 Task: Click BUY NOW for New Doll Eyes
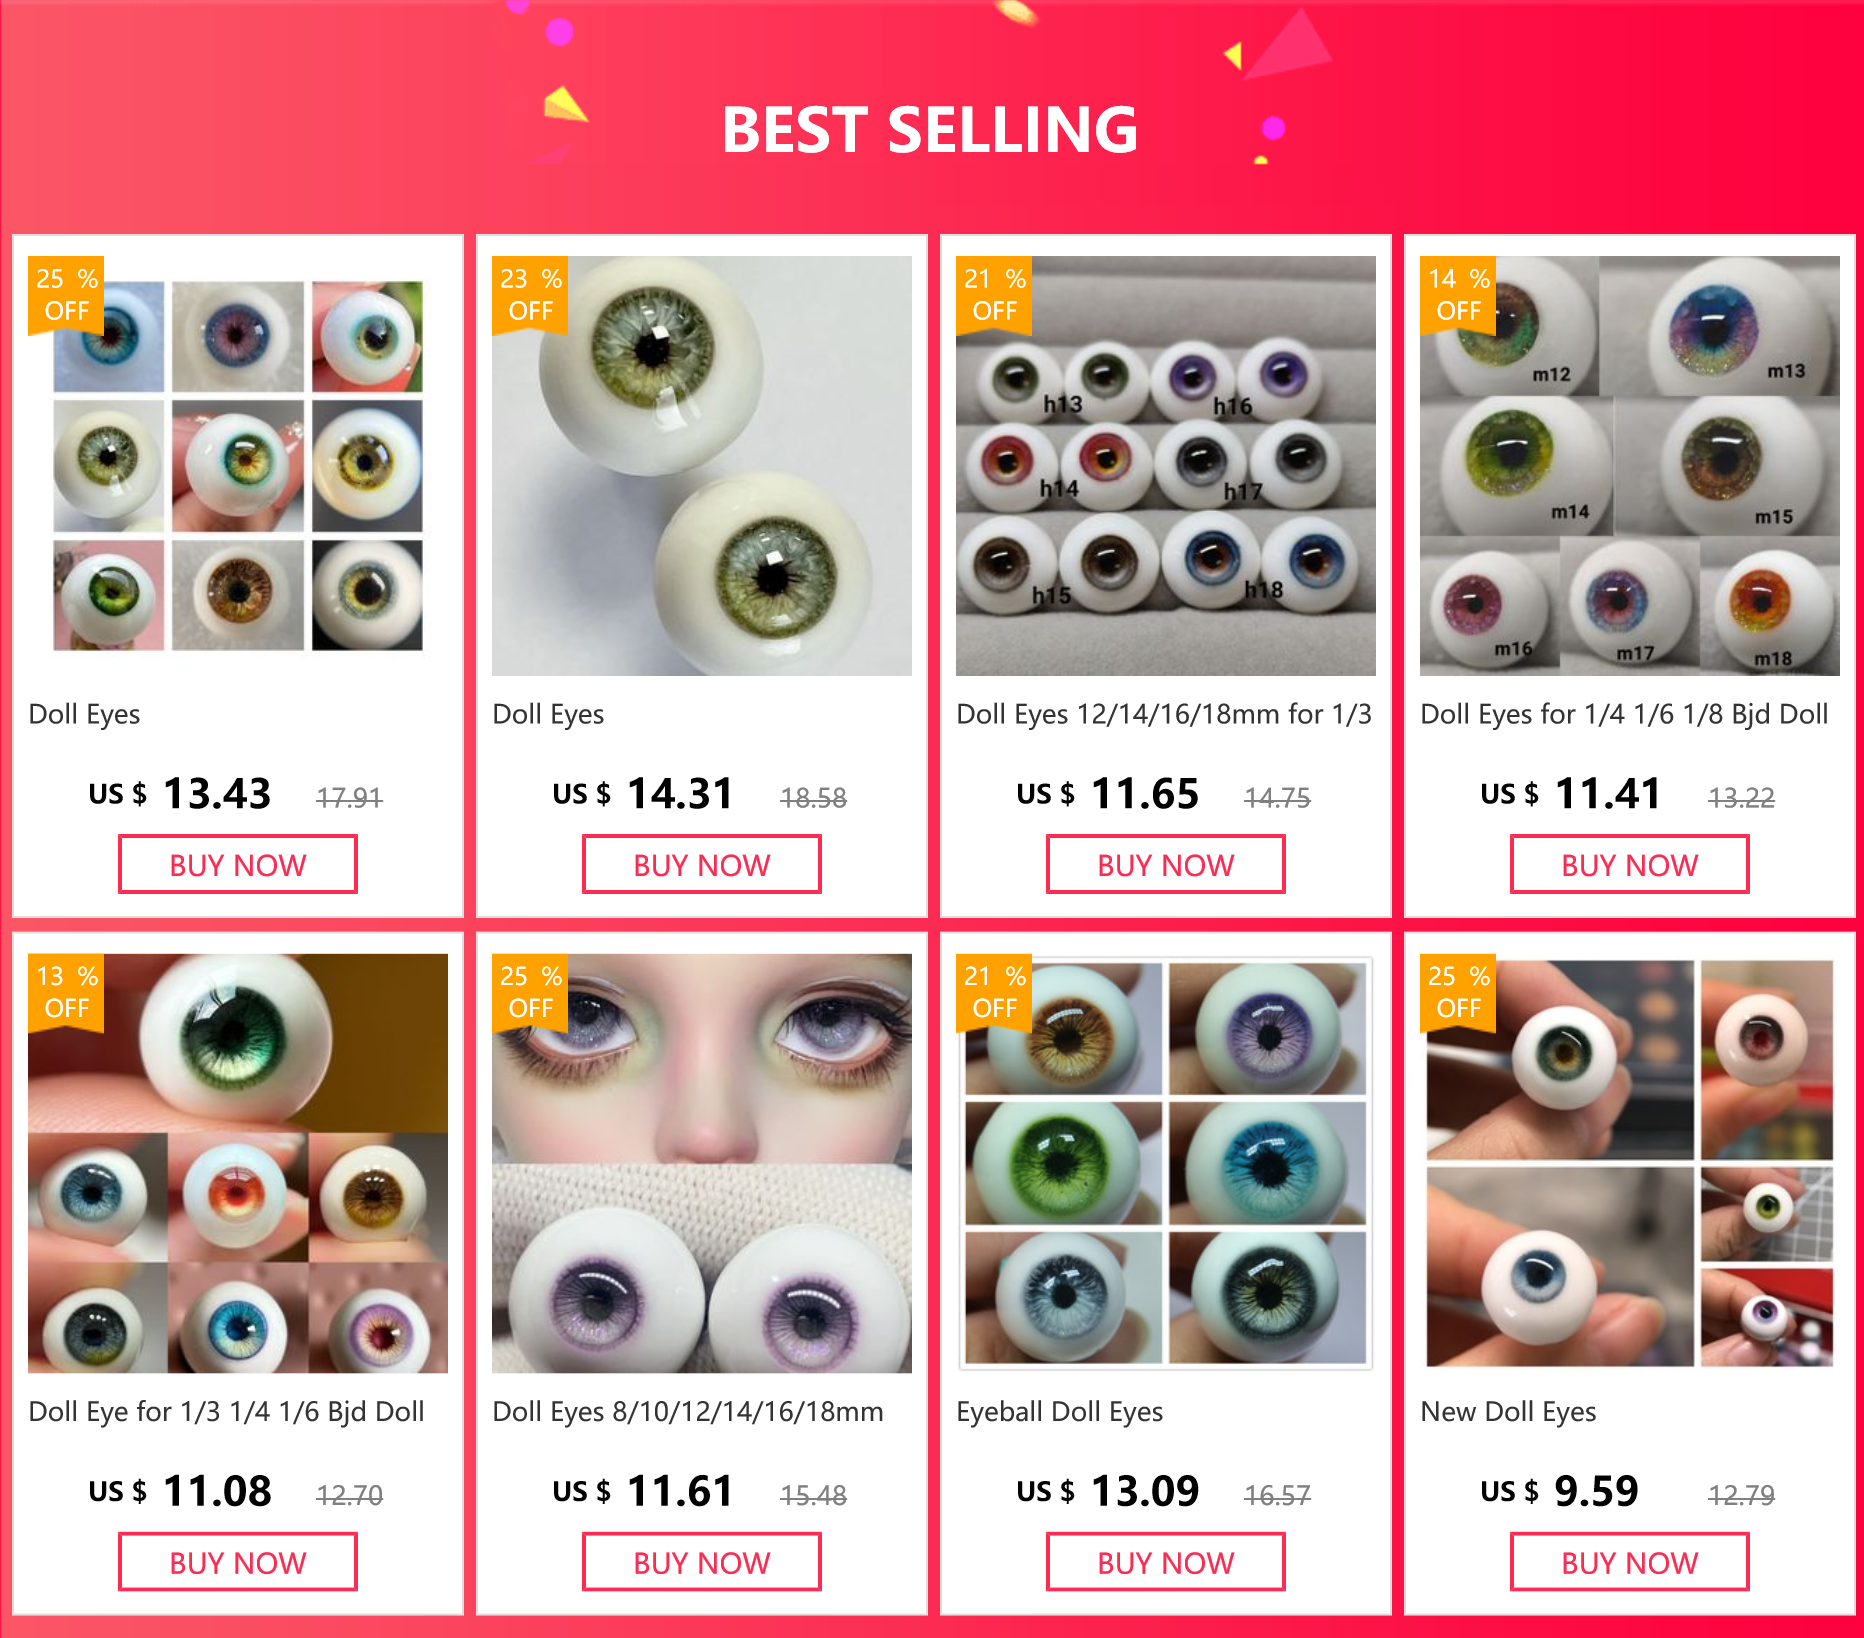1630,1562
